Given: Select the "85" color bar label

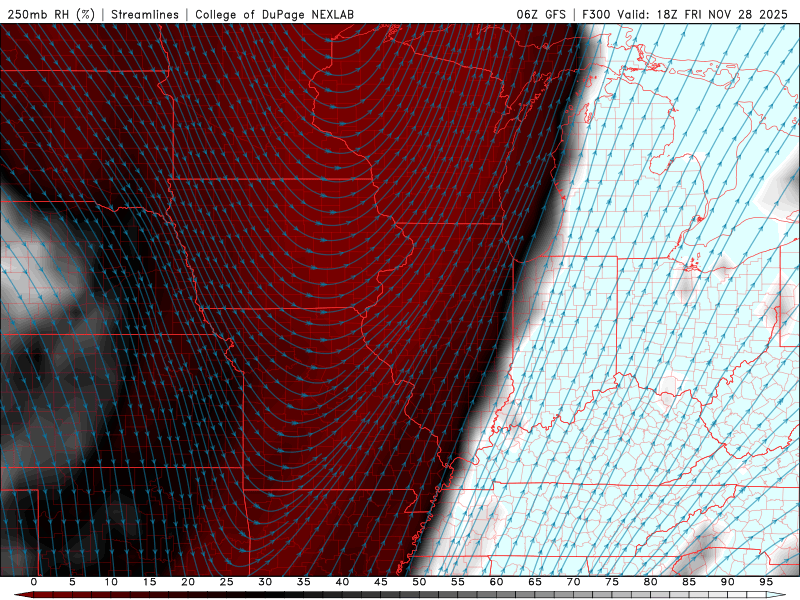Looking at the screenshot, I should coord(689,582).
